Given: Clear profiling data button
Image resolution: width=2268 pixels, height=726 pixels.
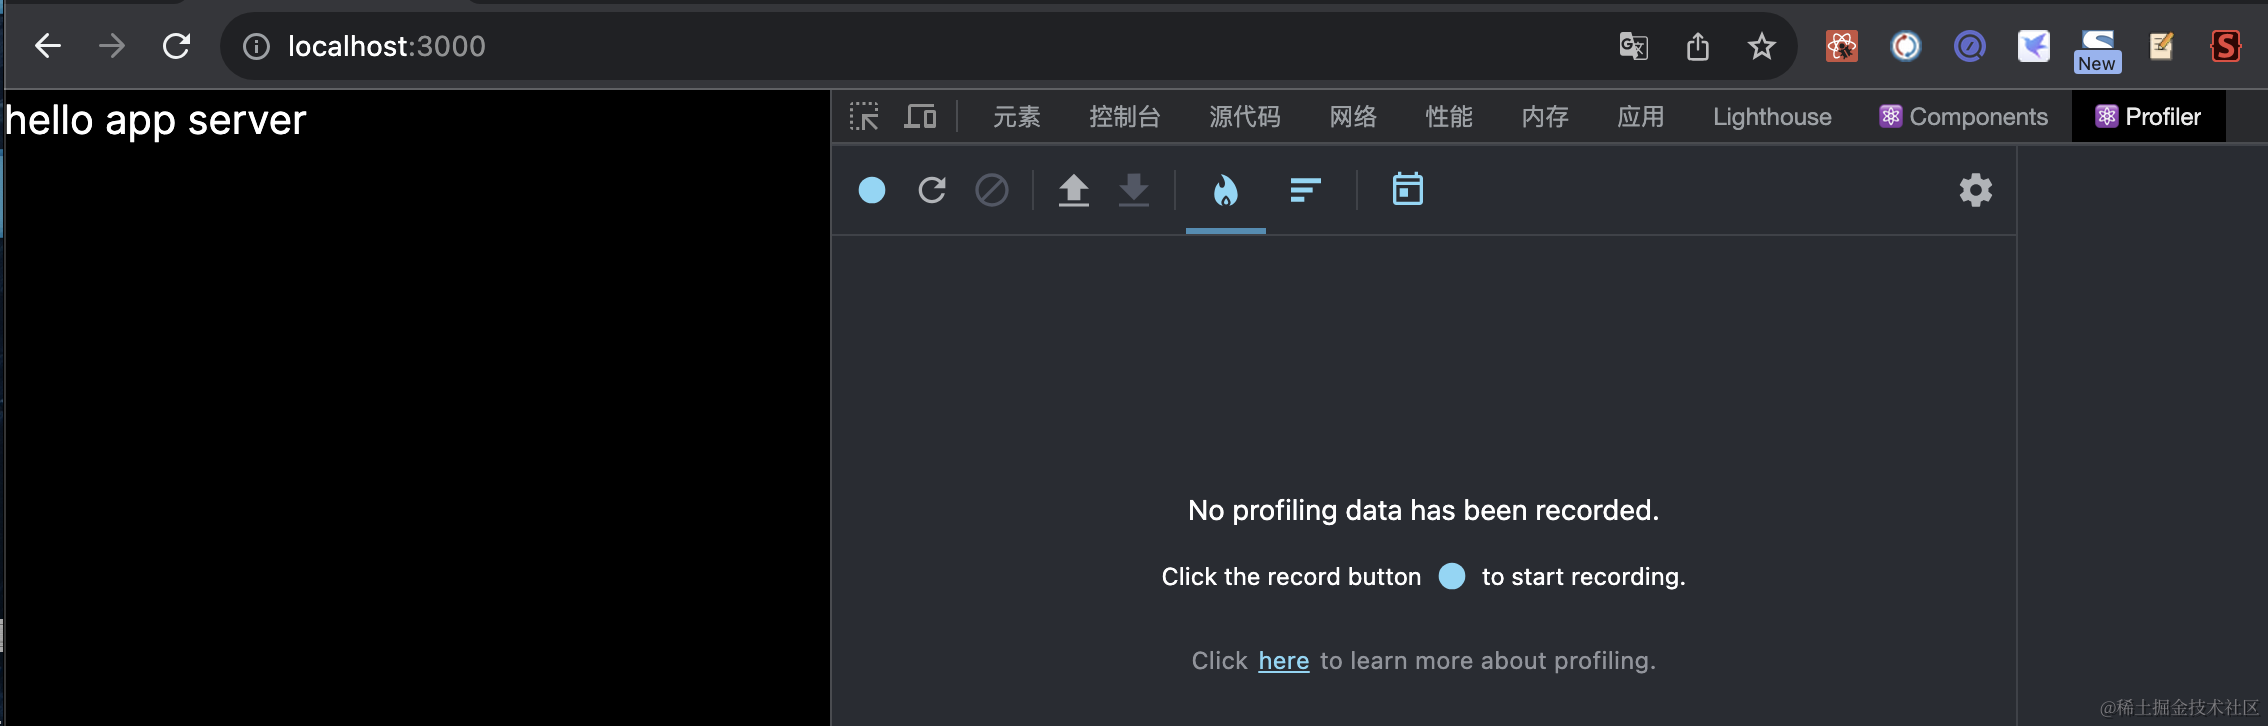Looking at the screenshot, I should 992,190.
